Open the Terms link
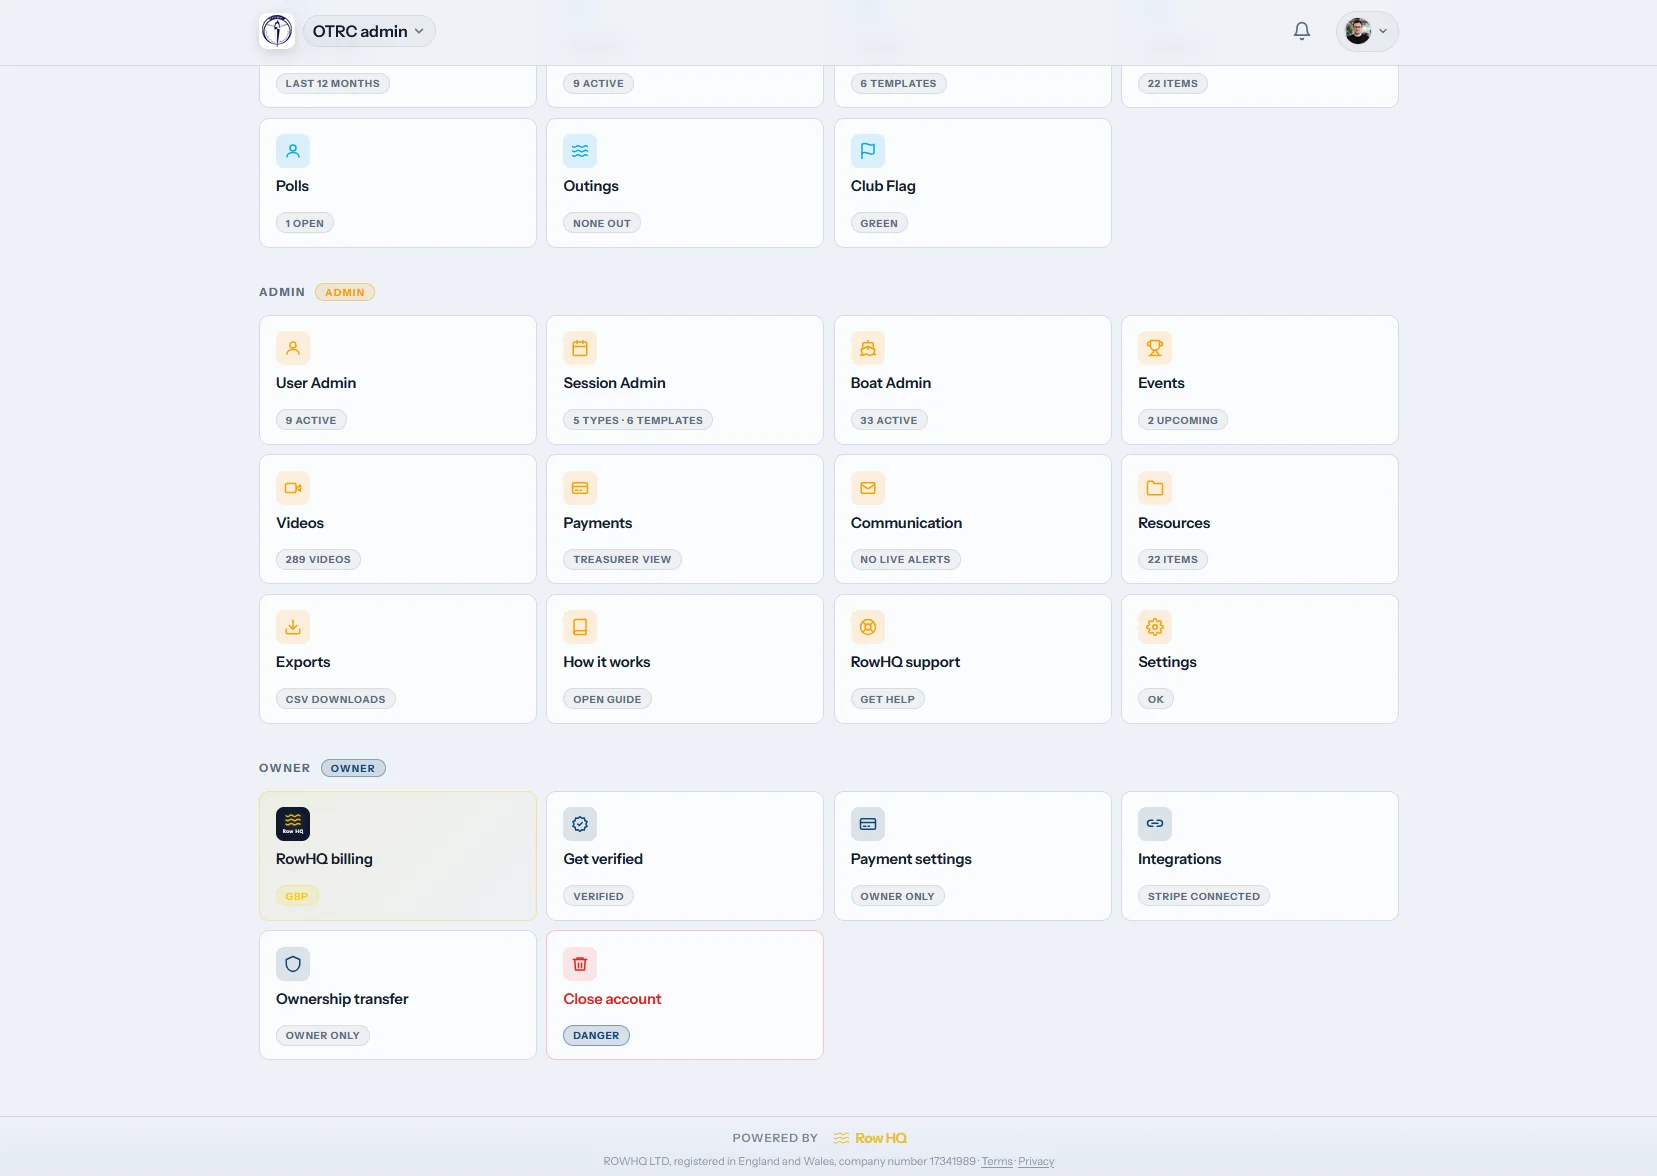 tap(997, 1161)
